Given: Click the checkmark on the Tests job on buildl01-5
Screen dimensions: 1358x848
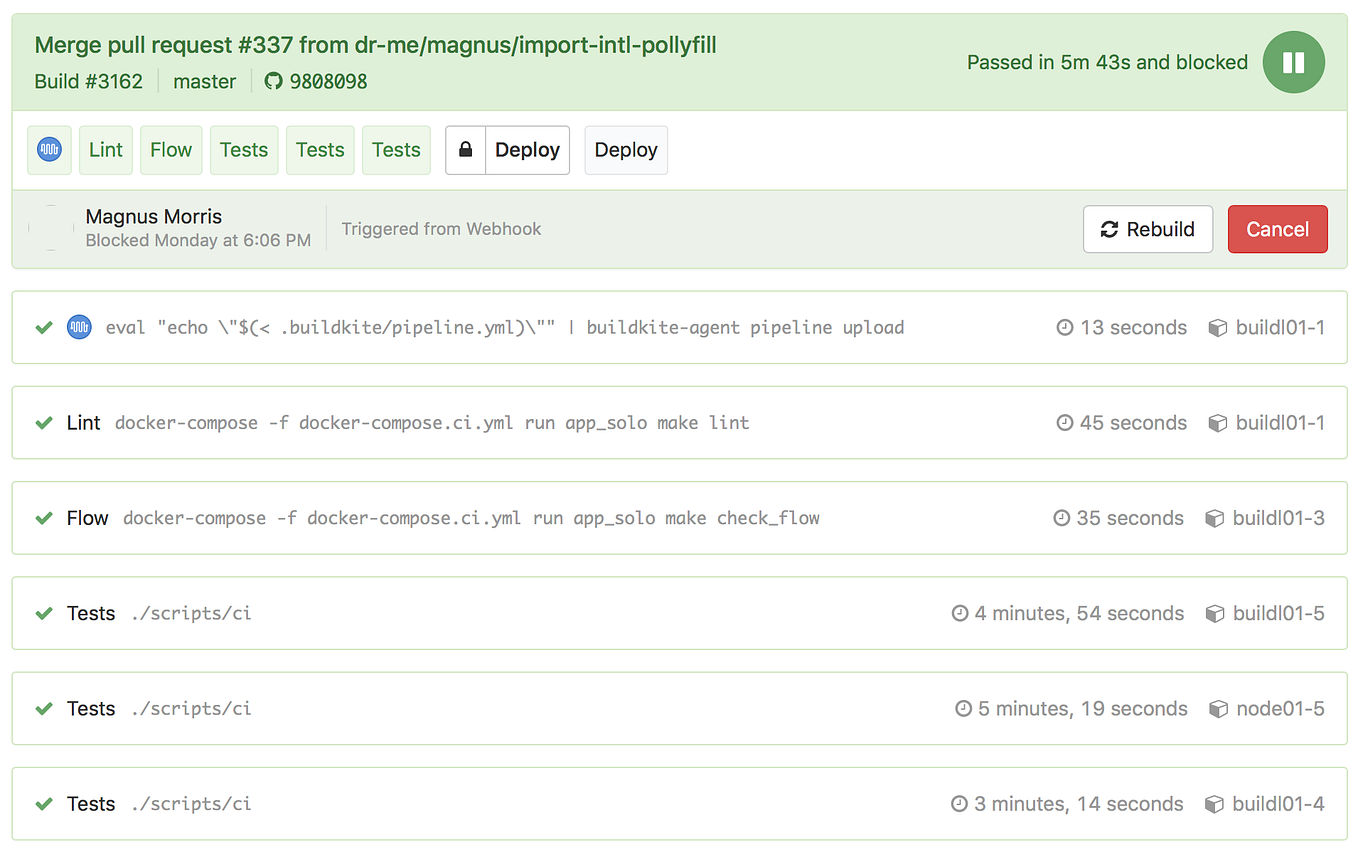Looking at the screenshot, I should click(x=44, y=613).
